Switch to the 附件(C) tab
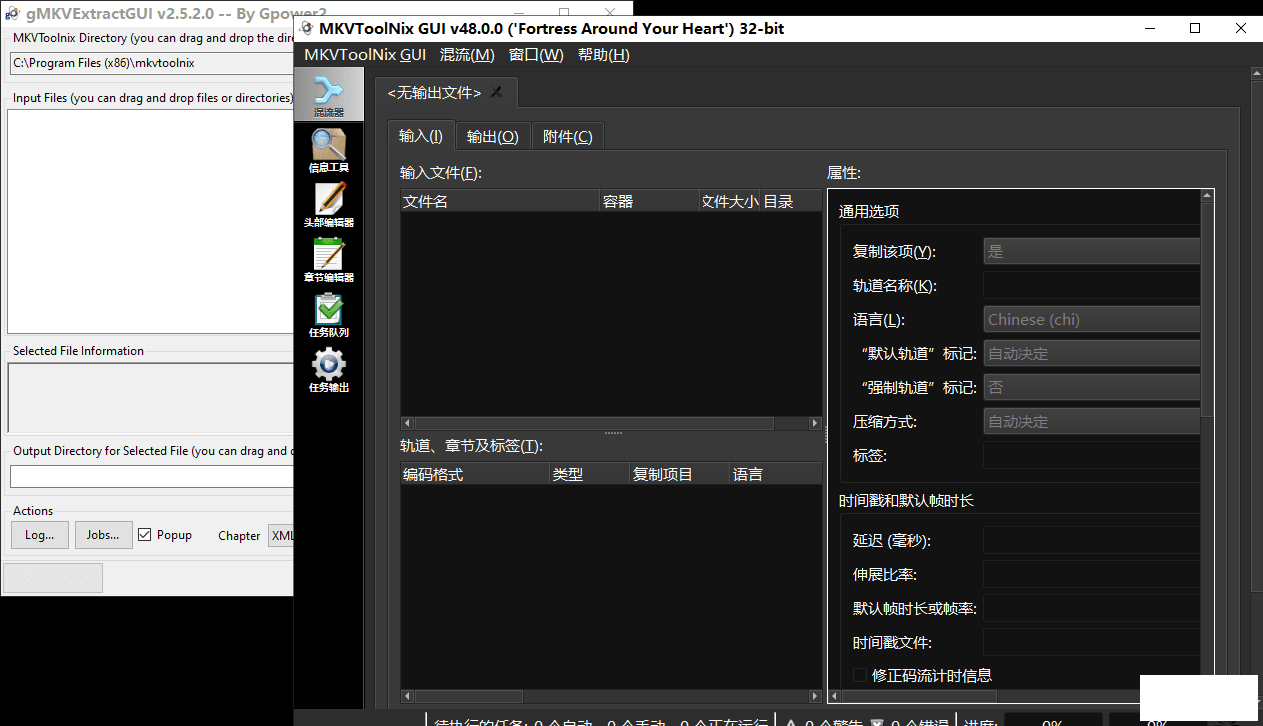Image resolution: width=1263 pixels, height=726 pixels. pyautogui.click(x=568, y=137)
